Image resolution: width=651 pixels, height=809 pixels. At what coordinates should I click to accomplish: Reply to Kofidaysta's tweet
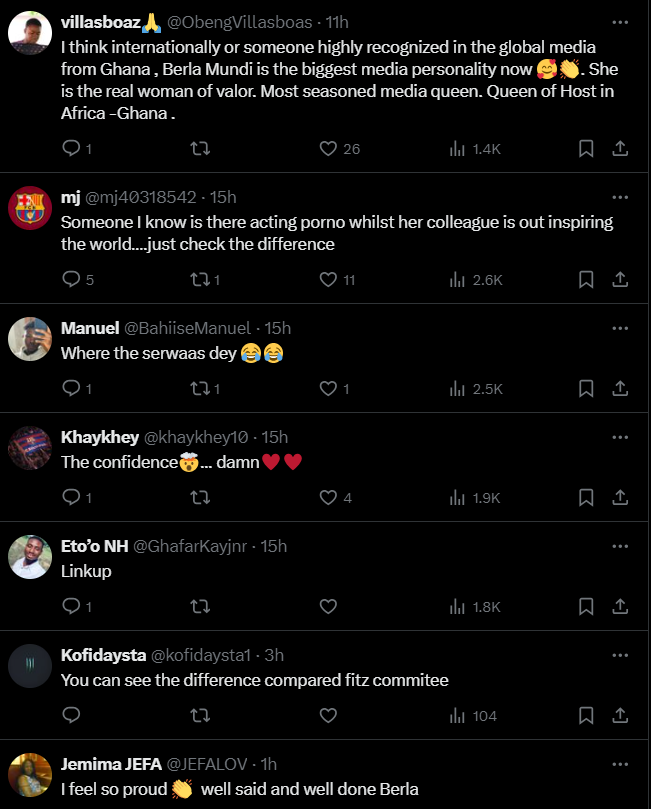click(71, 715)
